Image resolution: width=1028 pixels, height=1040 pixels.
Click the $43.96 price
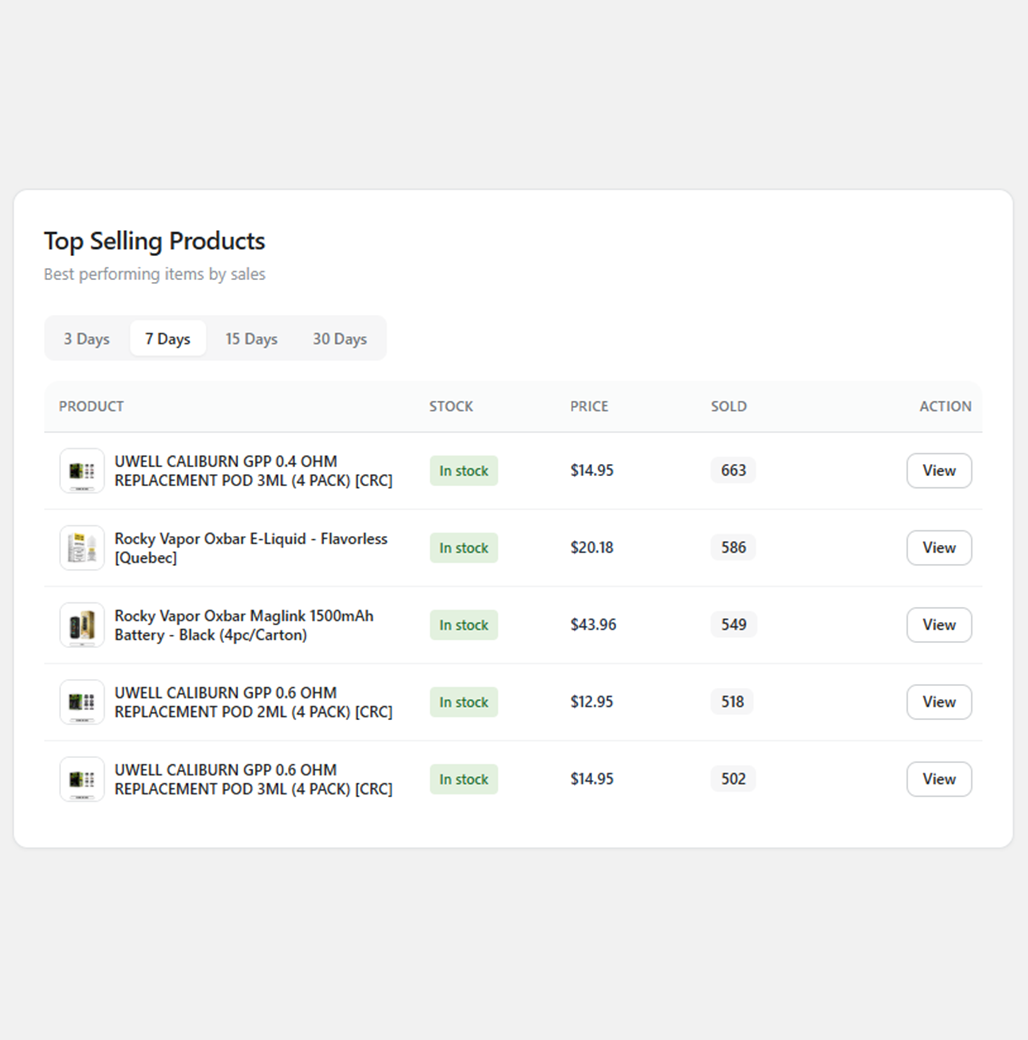coord(594,625)
